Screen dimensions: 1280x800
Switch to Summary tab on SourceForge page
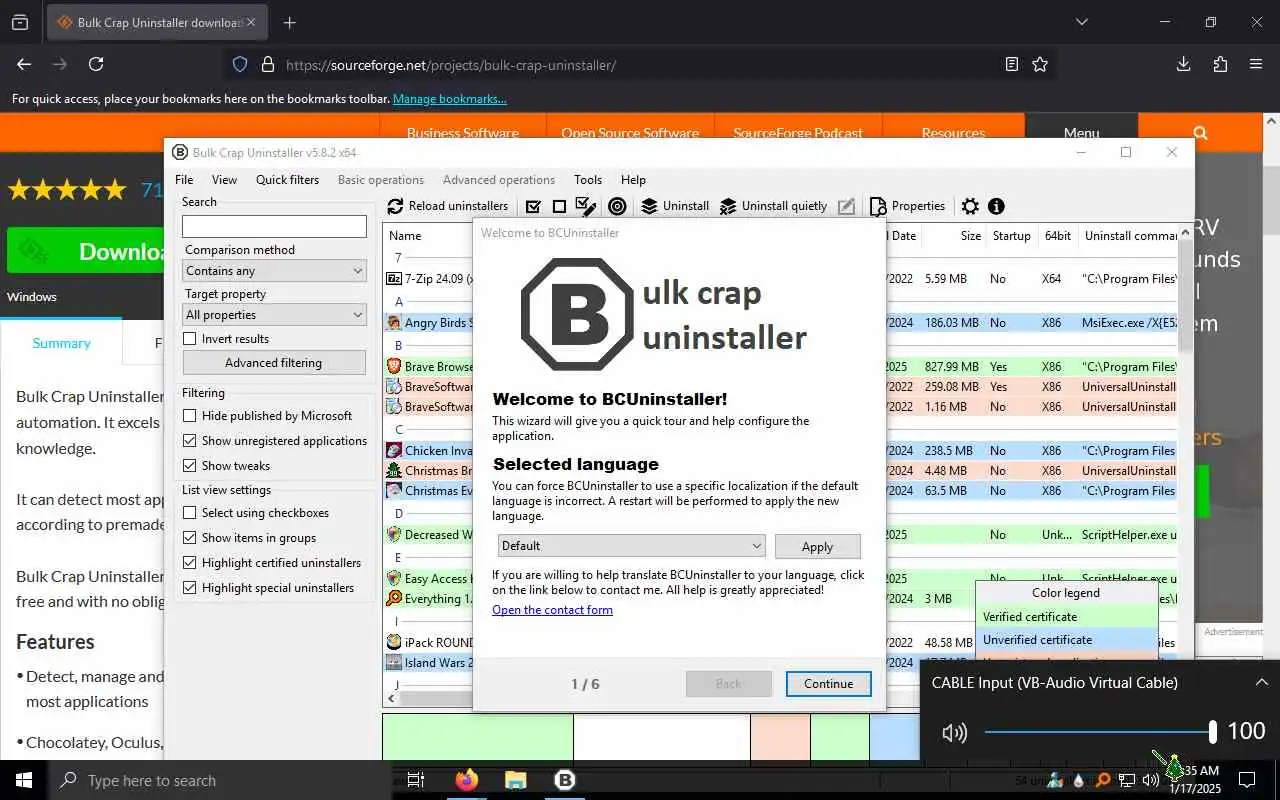61,343
